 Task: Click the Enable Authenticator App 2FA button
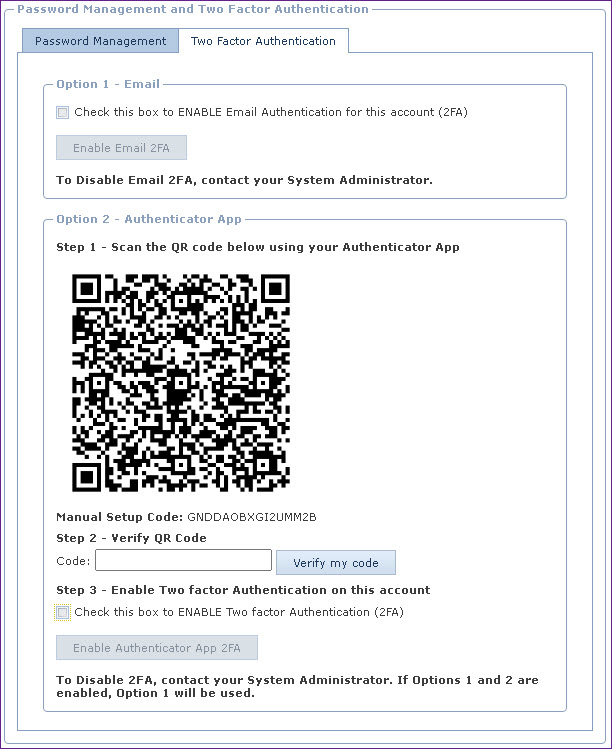[x=157, y=648]
